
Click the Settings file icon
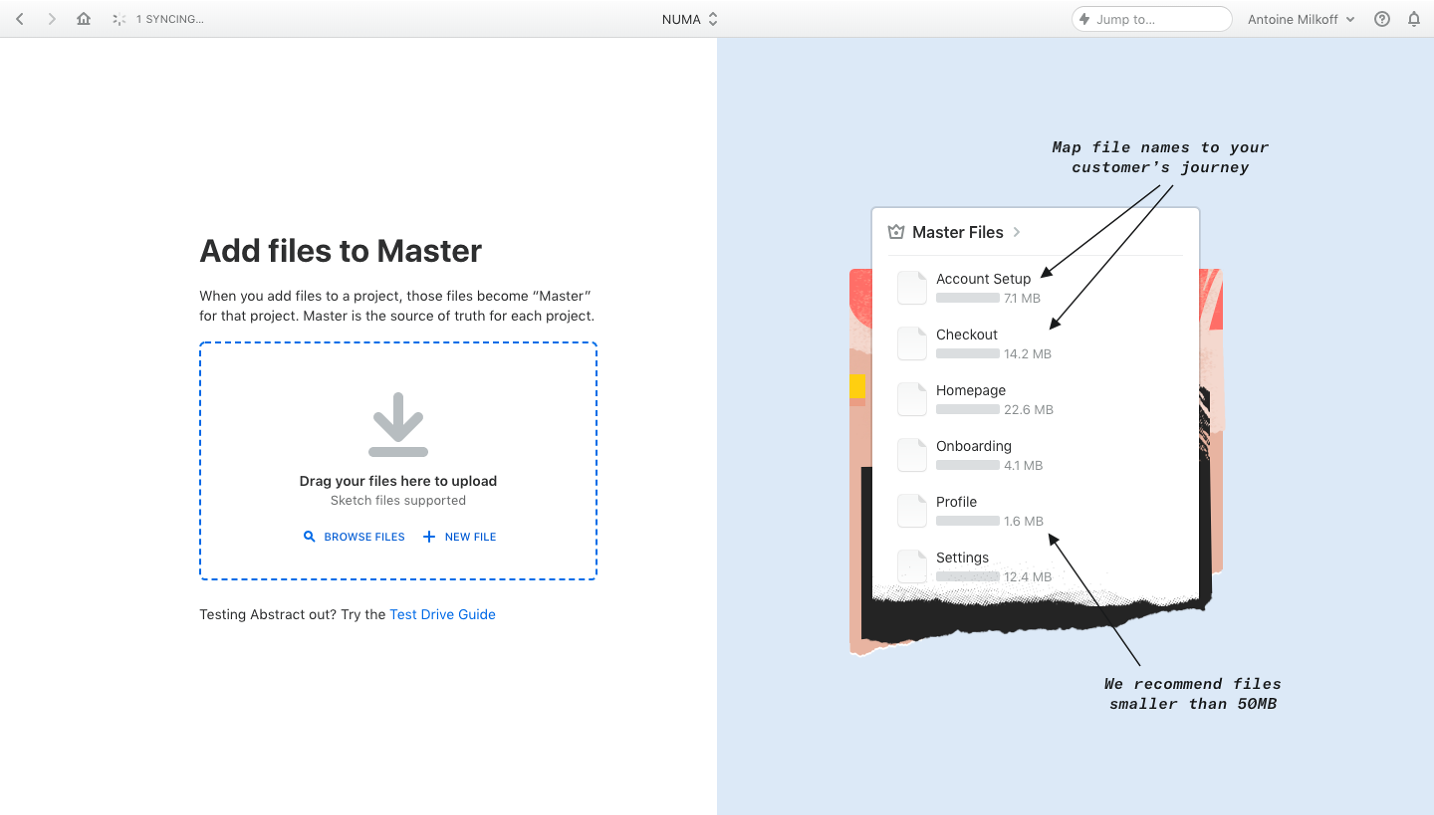[x=912, y=566]
